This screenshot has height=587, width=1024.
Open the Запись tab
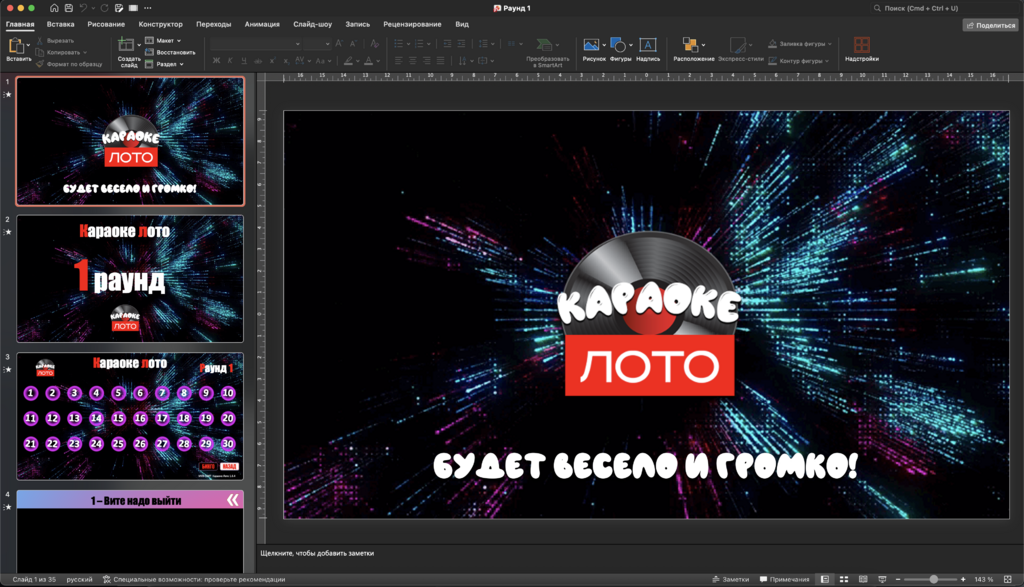click(x=357, y=24)
